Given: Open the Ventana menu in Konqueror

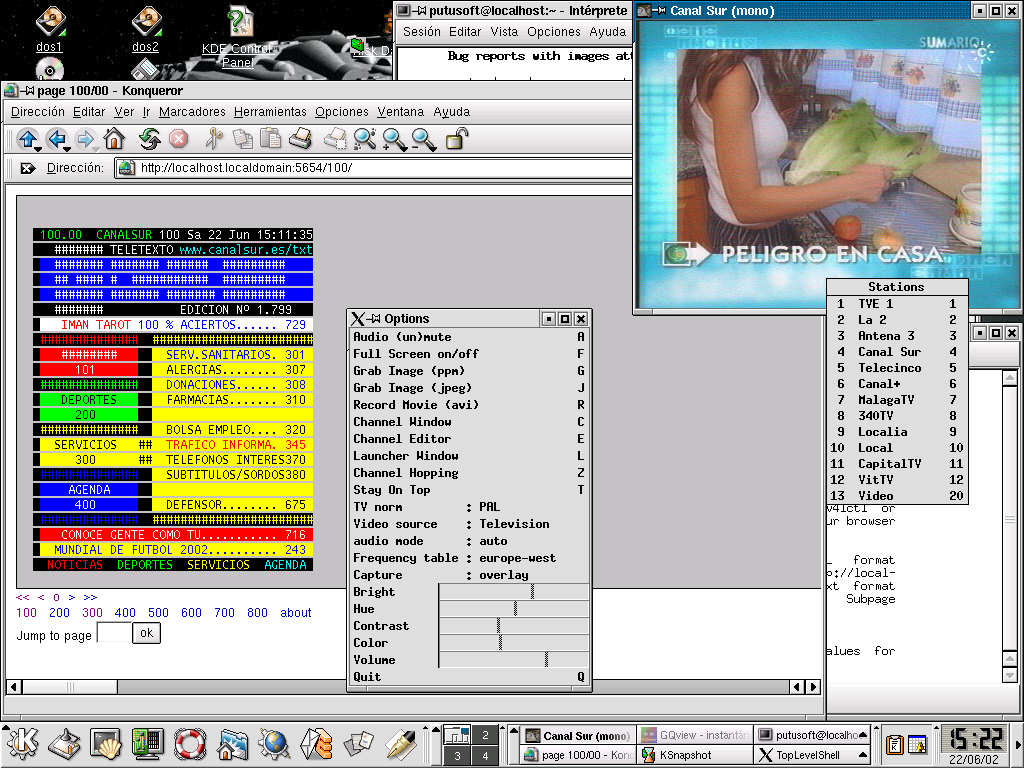Looking at the screenshot, I should pos(400,112).
